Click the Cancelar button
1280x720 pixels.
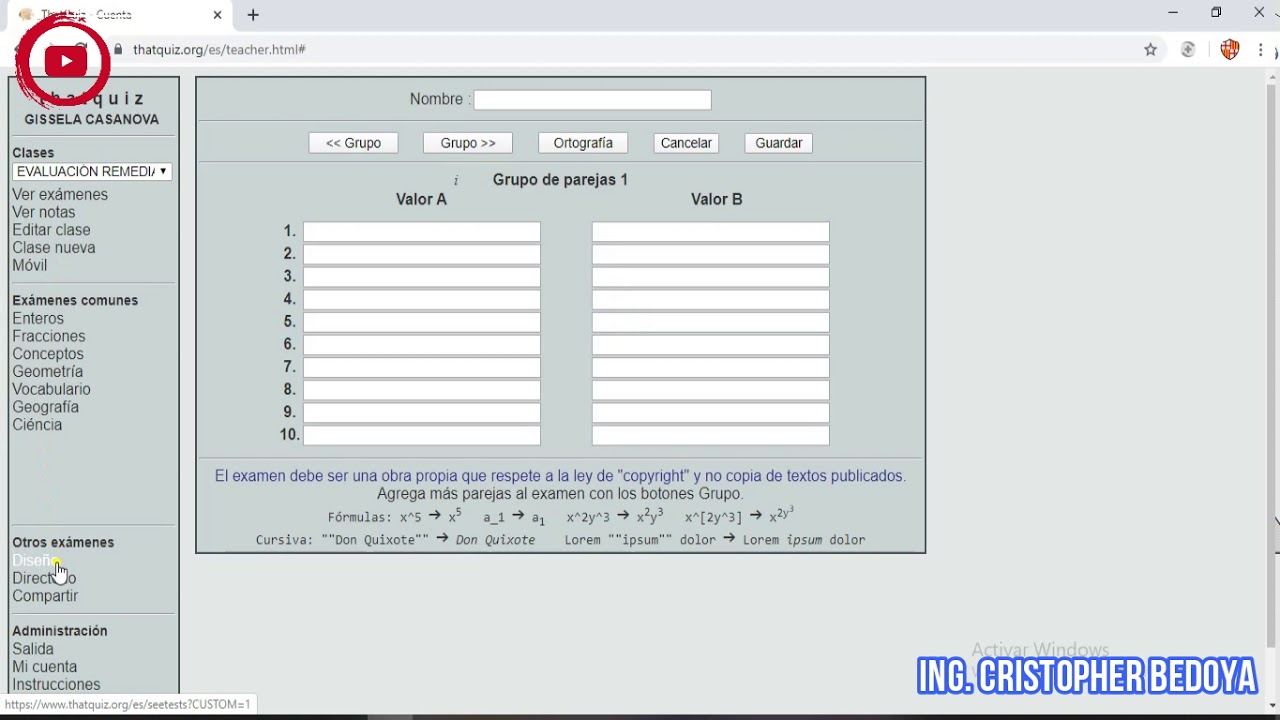(686, 143)
